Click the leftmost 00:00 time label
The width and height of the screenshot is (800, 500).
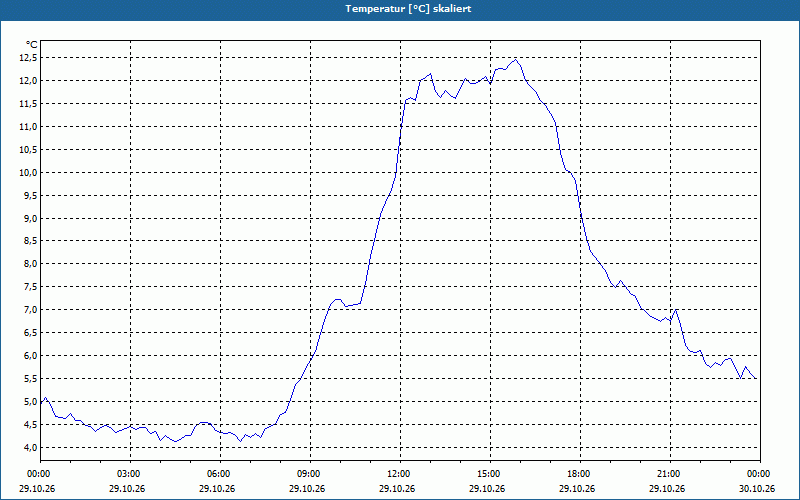coord(37,474)
